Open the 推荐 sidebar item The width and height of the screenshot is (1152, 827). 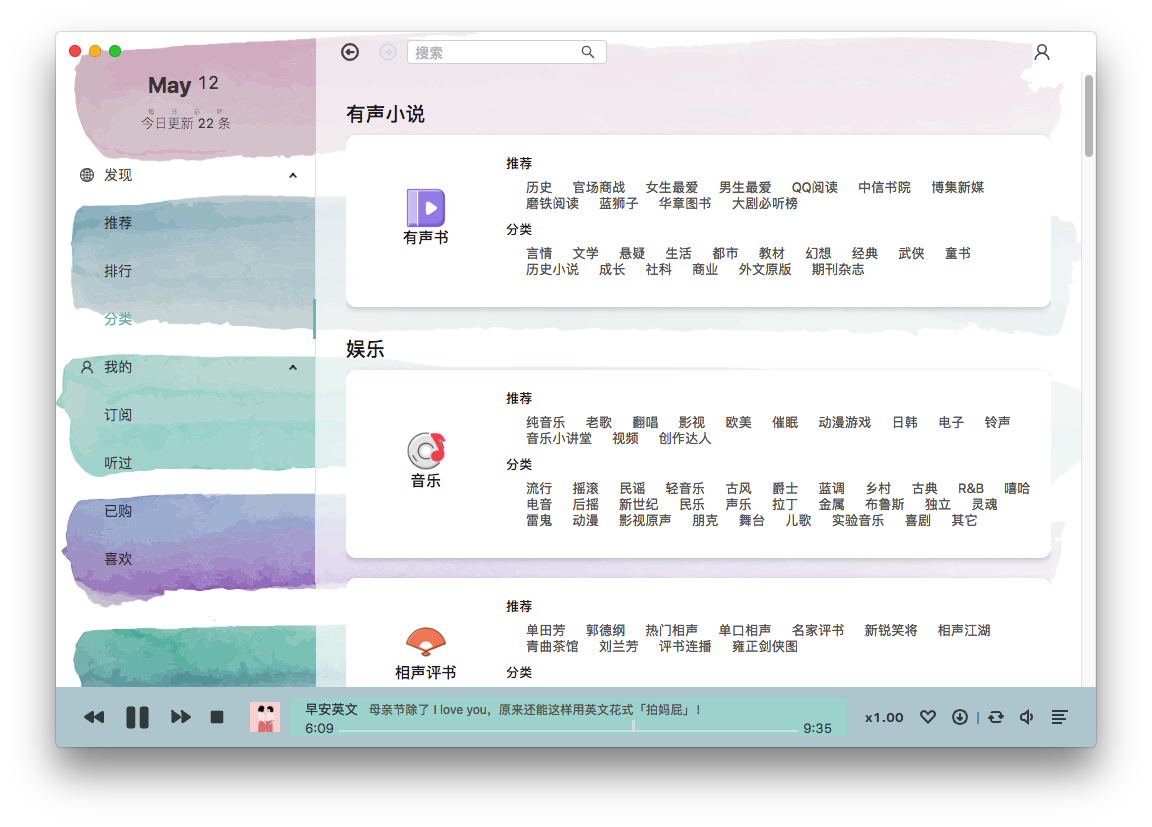coord(118,223)
